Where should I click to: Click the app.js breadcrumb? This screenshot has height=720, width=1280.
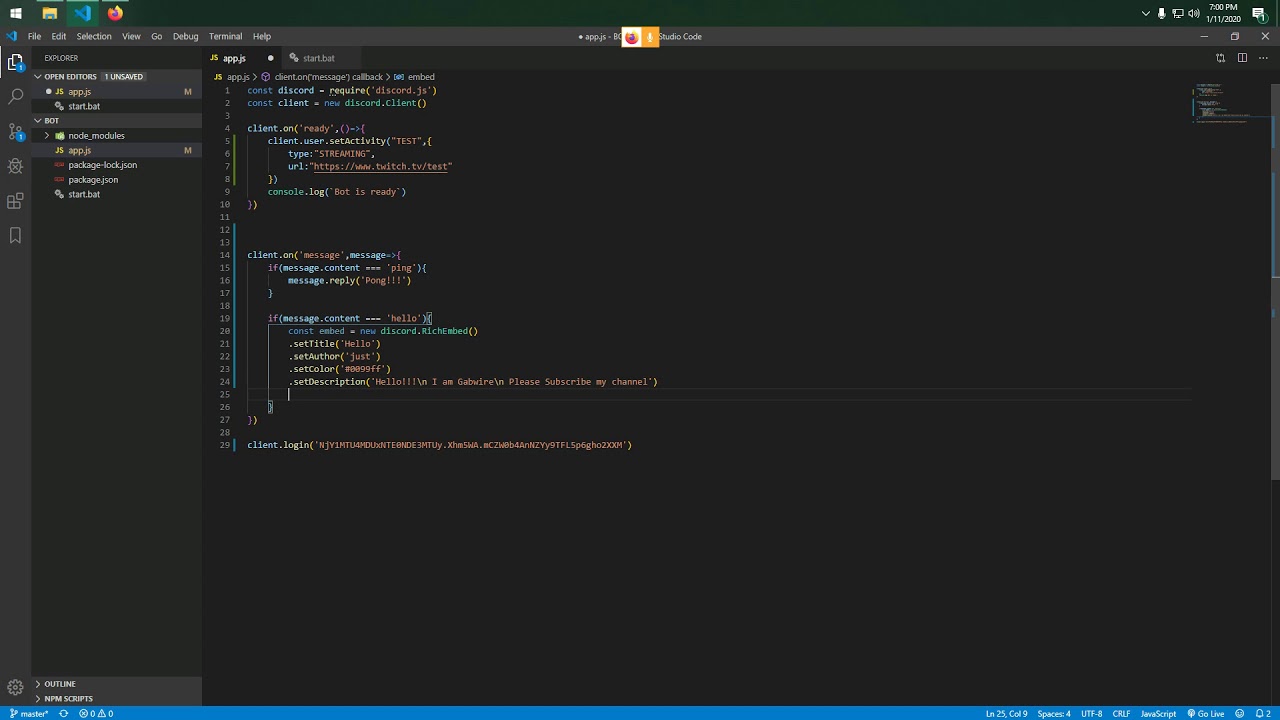(231, 77)
